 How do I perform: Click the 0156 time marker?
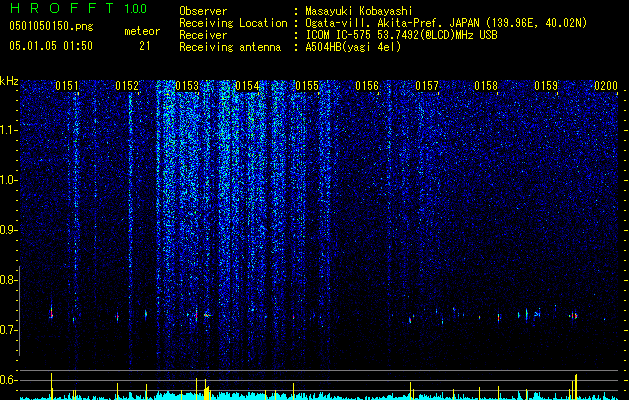(367, 86)
